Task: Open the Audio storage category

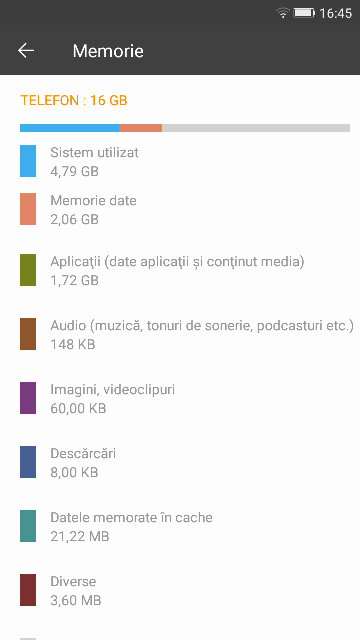Action: click(180, 334)
